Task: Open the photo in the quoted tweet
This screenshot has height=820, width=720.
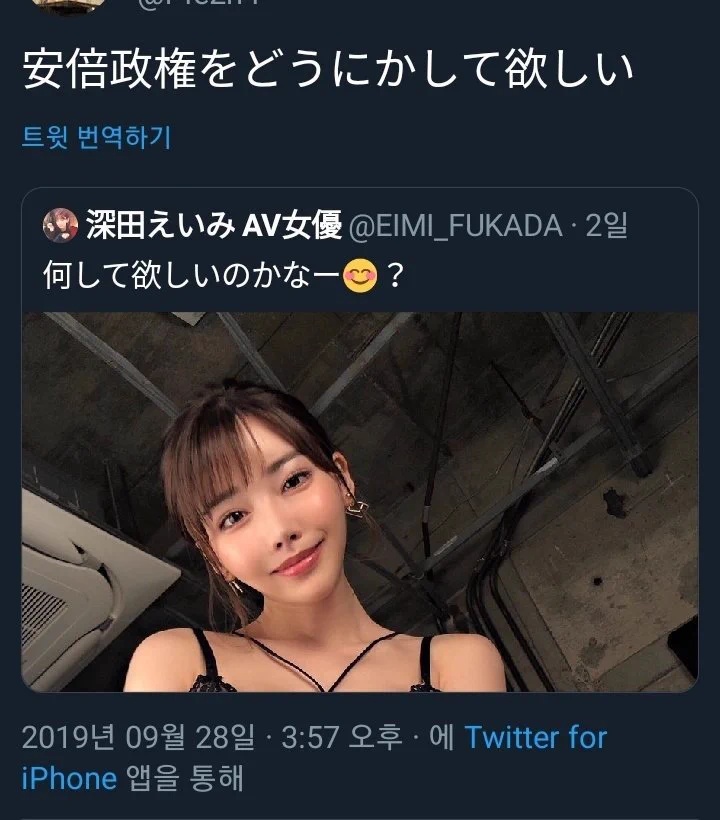Action: click(x=360, y=502)
